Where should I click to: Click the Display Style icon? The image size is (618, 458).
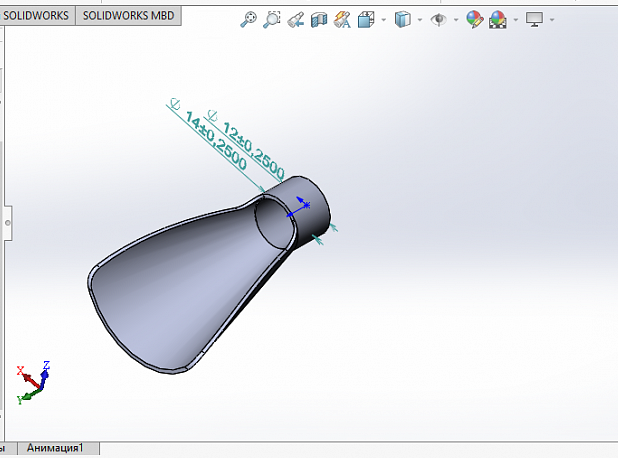pos(402,19)
